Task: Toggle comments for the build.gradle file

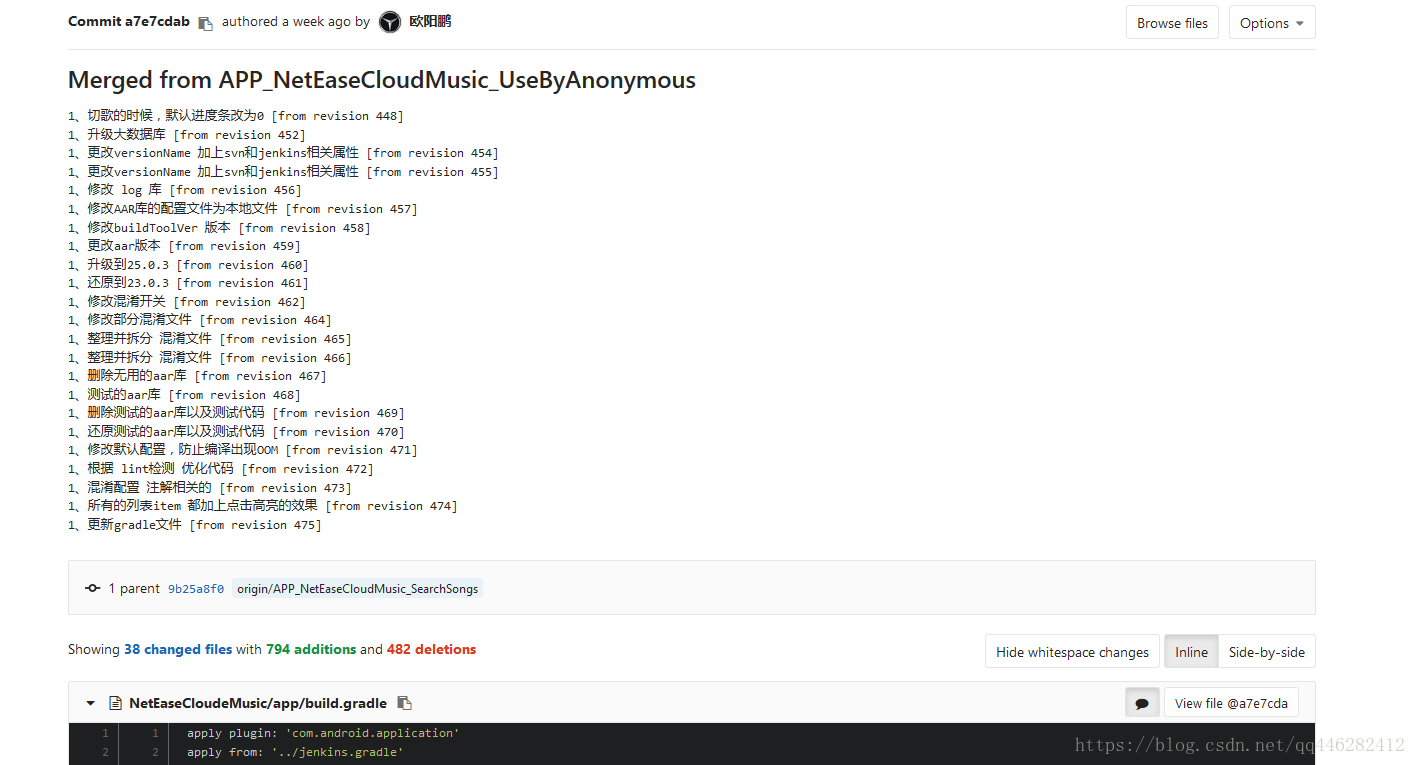Action: point(1142,703)
